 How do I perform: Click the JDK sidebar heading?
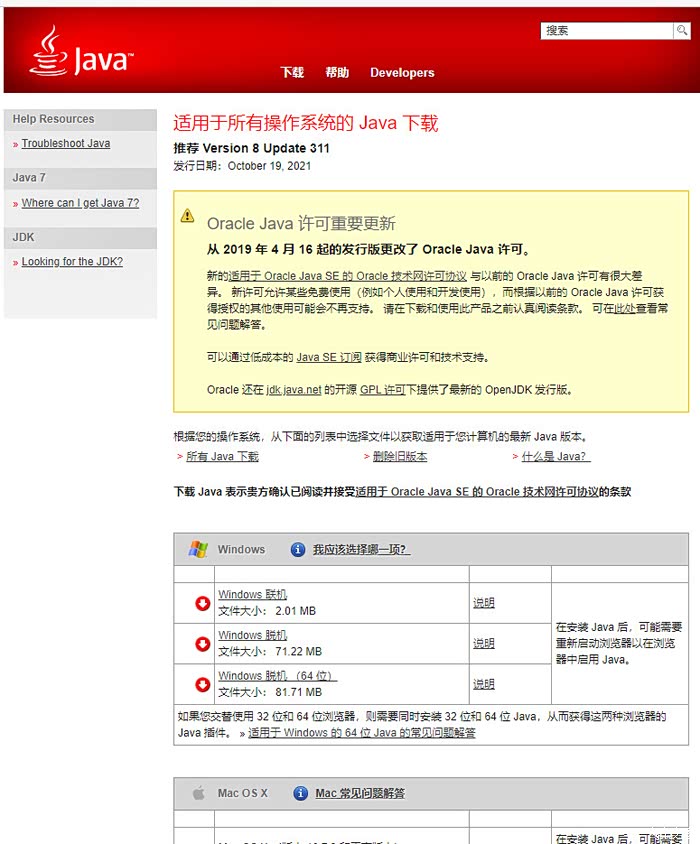[x=23, y=237]
